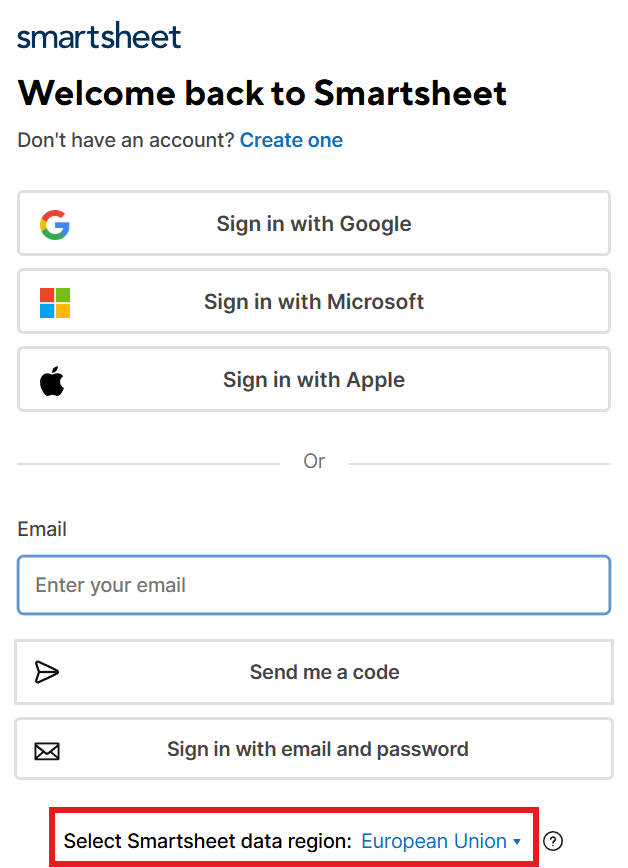Choose Sign in with Microsoft

pos(314,302)
